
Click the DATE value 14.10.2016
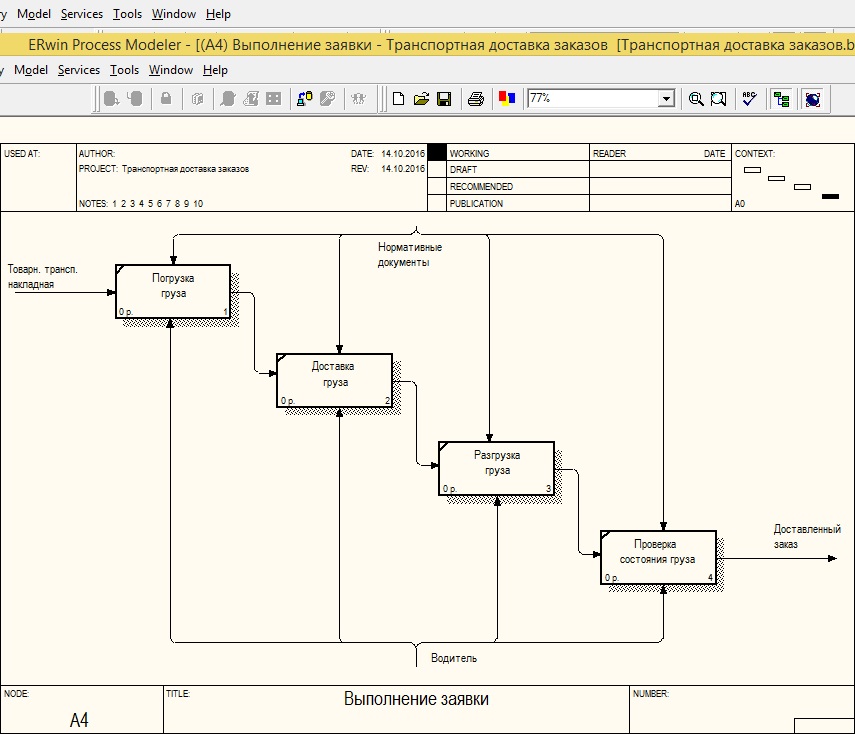(402, 154)
